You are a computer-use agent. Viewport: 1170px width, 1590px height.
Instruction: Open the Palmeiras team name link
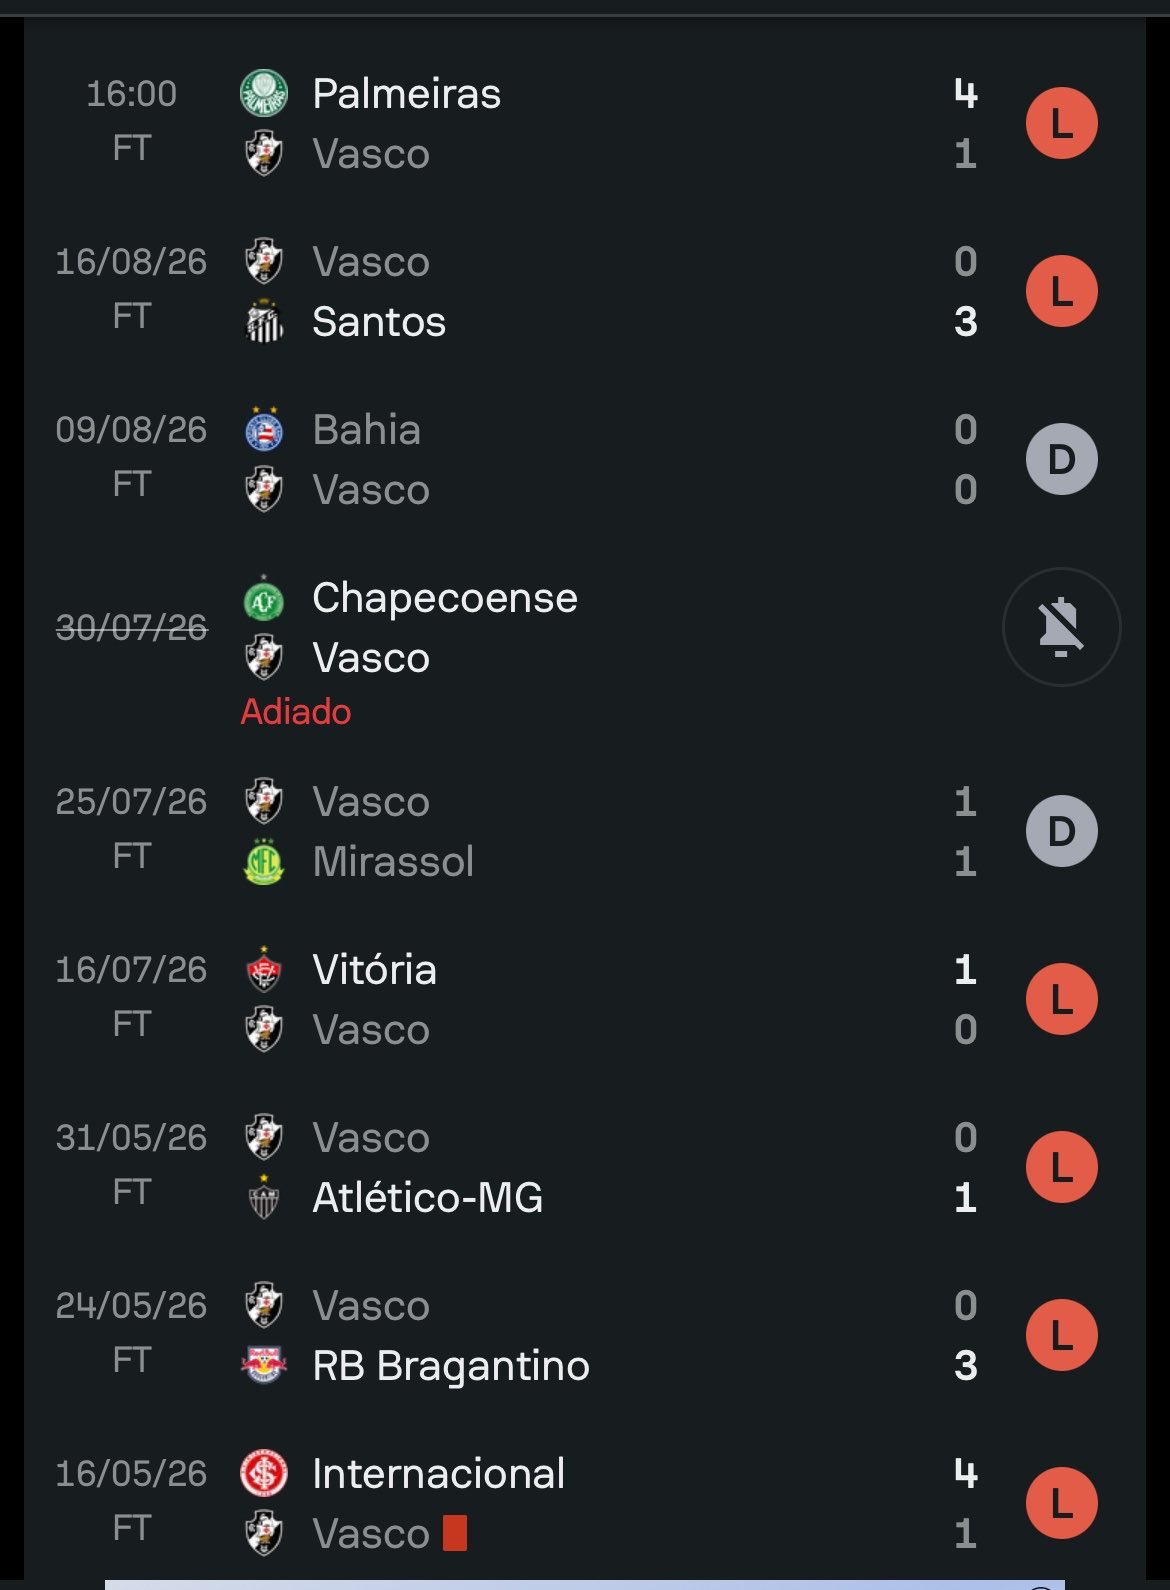click(406, 94)
